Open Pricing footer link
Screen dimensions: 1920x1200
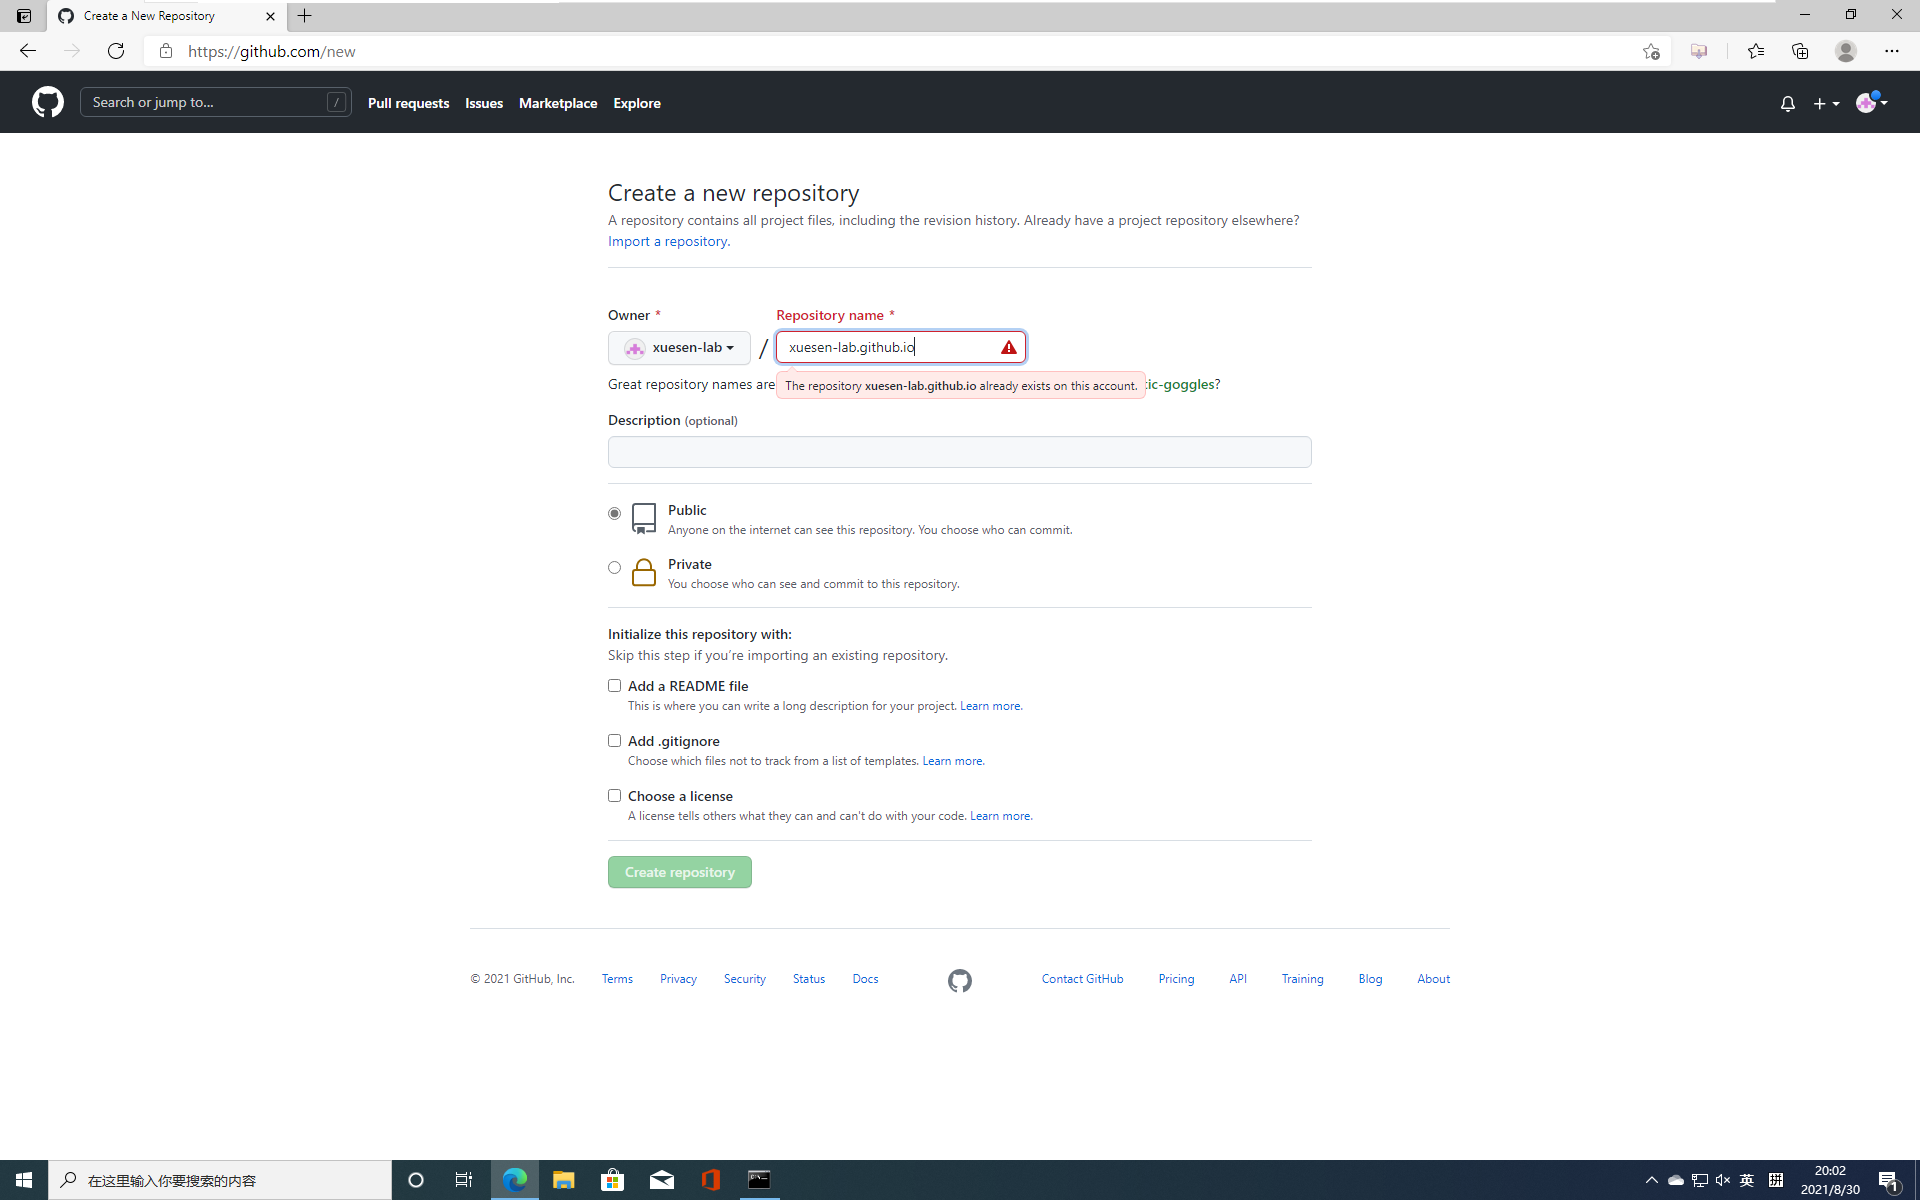(1176, 979)
